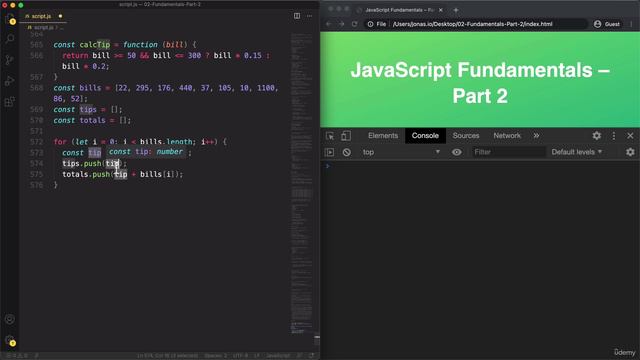Open Accounts icon at bottom of activity bar
Screen dimensions: 640x360
click(x=10, y=319)
